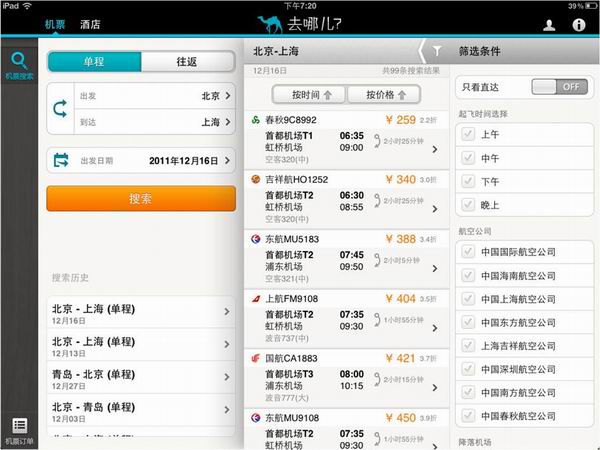Toggle the 只看直达 switch
The width and height of the screenshot is (600, 450).
tap(558, 87)
